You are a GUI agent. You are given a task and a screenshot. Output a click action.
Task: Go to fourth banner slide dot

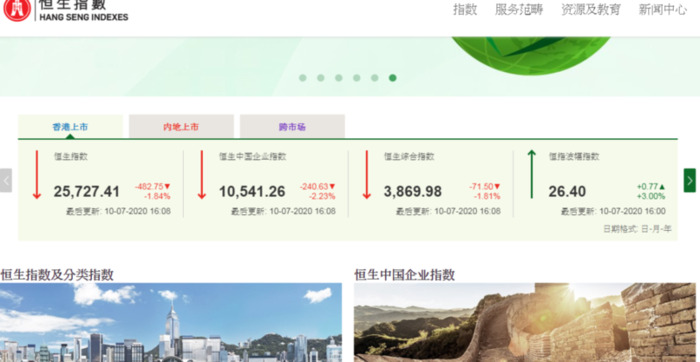(356, 78)
